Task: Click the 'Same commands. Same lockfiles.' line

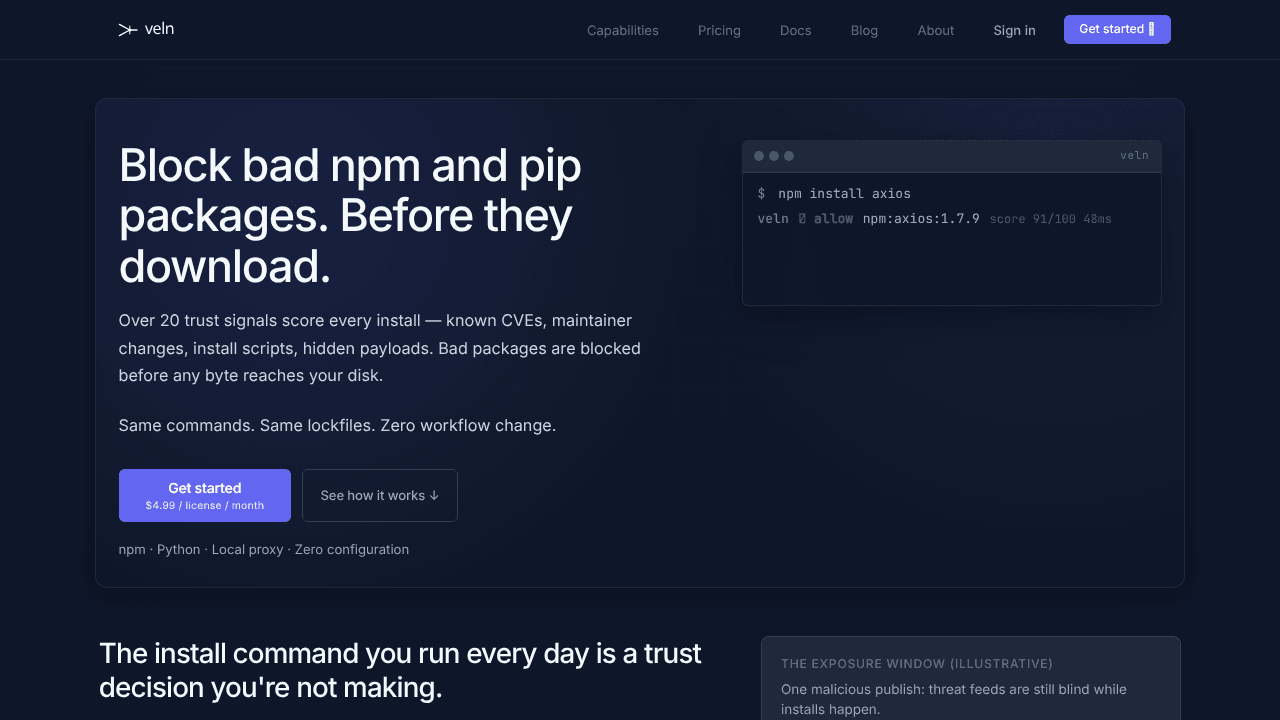Action: (x=337, y=425)
